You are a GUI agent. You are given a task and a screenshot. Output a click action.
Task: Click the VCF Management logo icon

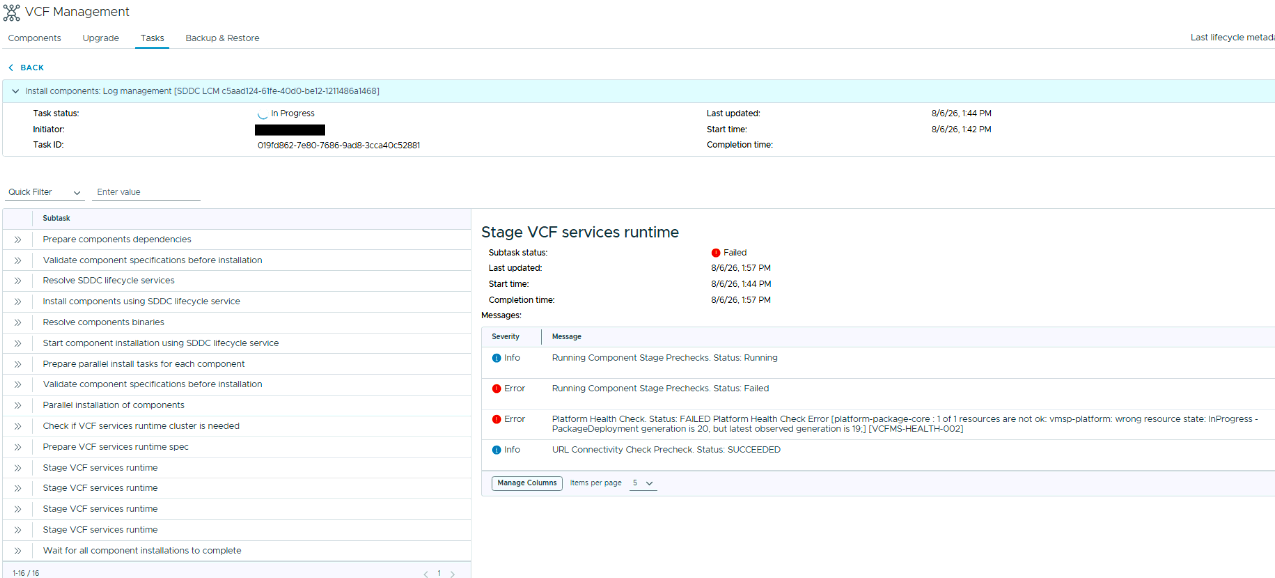point(12,12)
